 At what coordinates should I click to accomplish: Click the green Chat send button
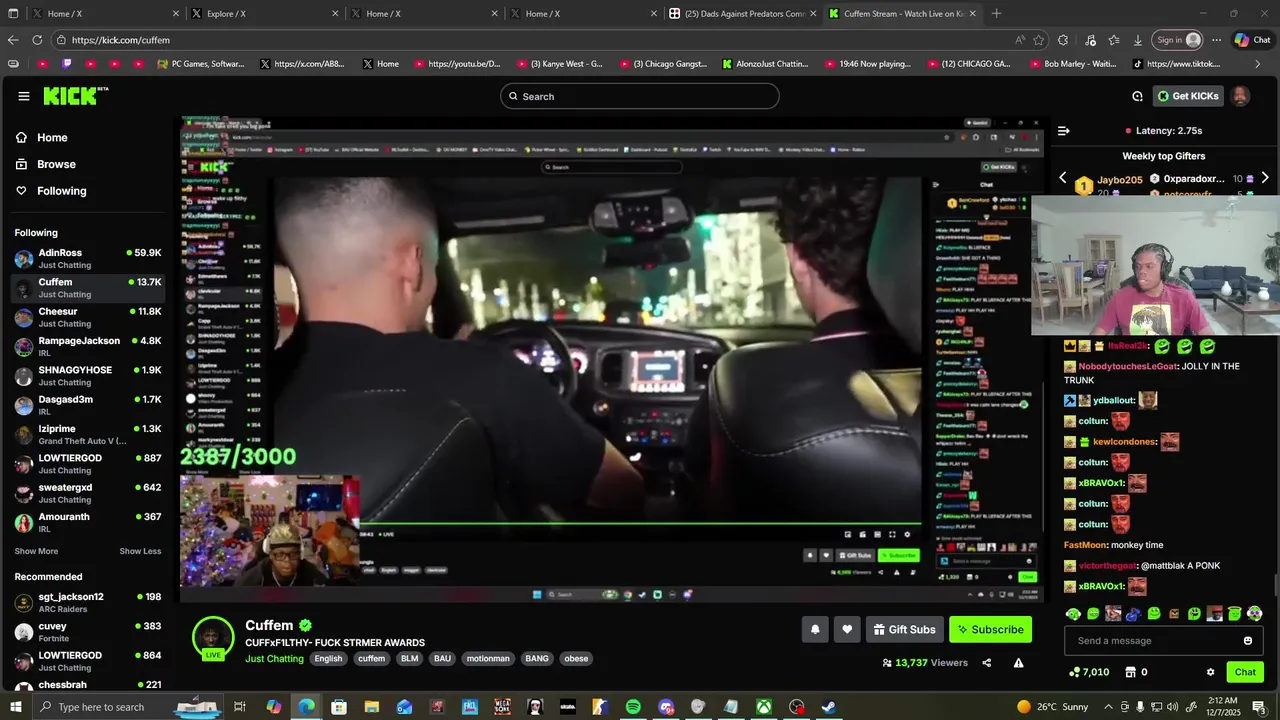click(x=1245, y=672)
